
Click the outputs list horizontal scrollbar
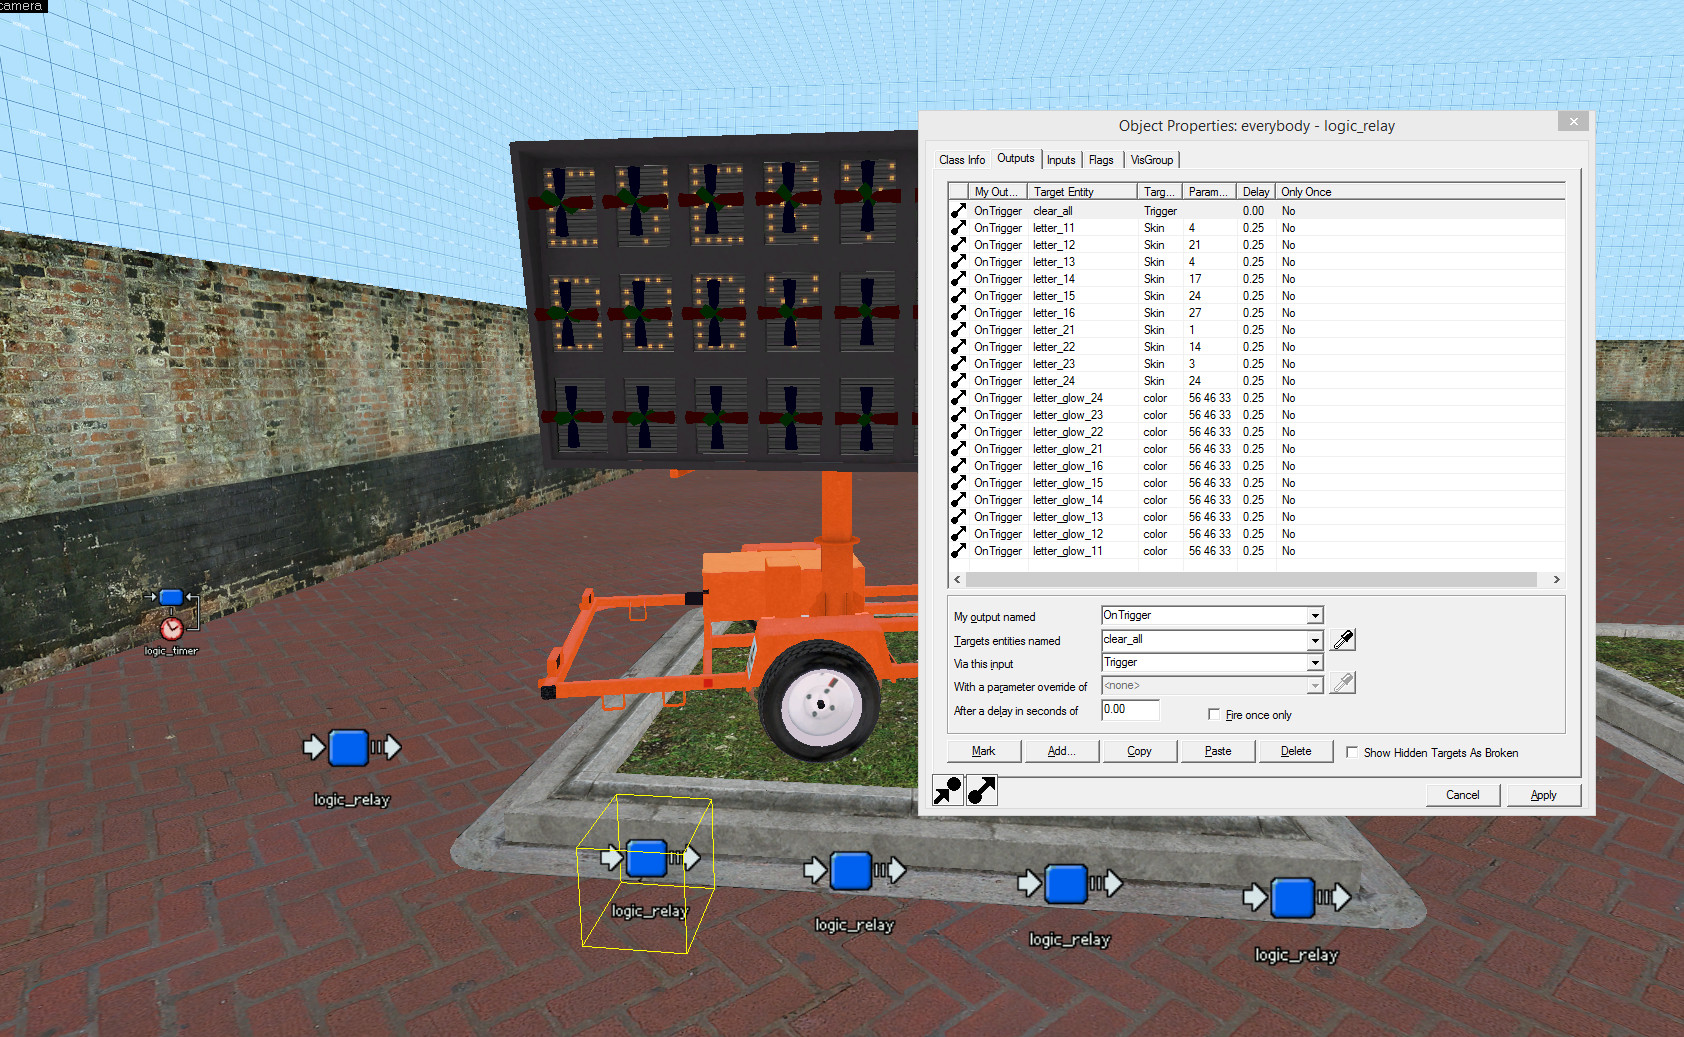click(x=1250, y=580)
